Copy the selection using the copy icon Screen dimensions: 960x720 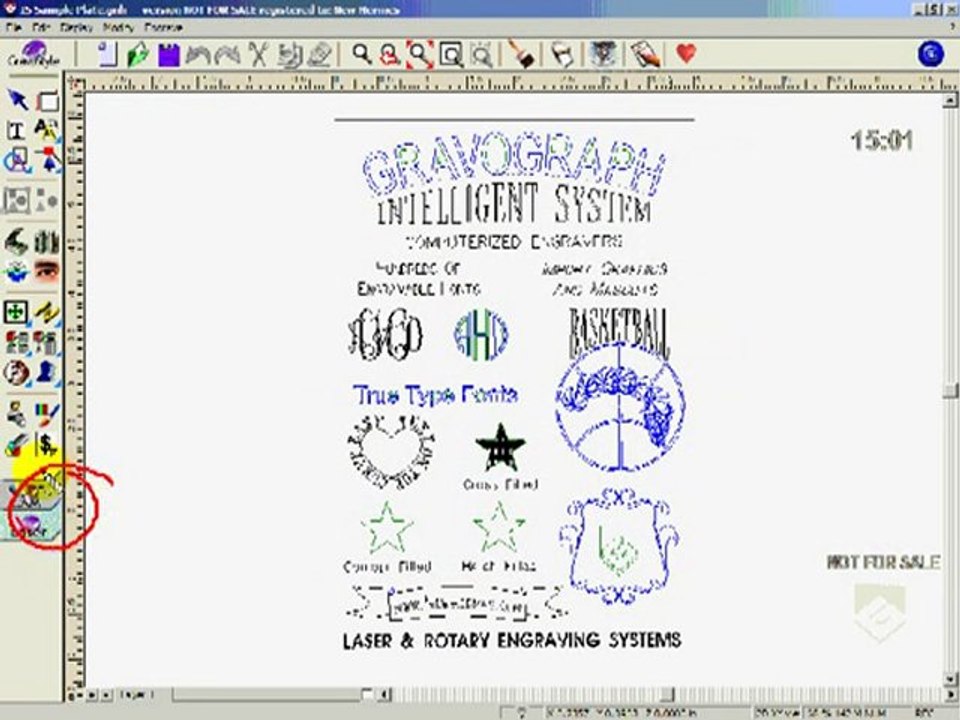click(290, 54)
